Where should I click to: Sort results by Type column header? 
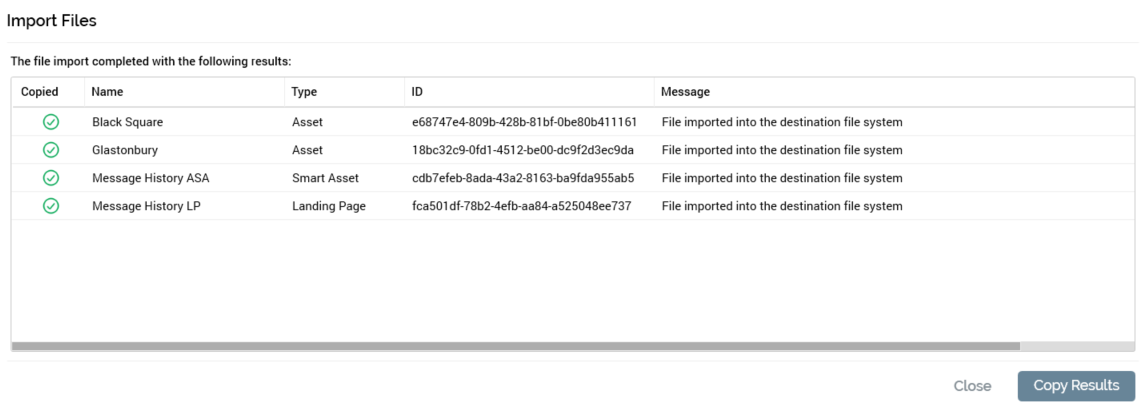pyautogui.click(x=304, y=92)
